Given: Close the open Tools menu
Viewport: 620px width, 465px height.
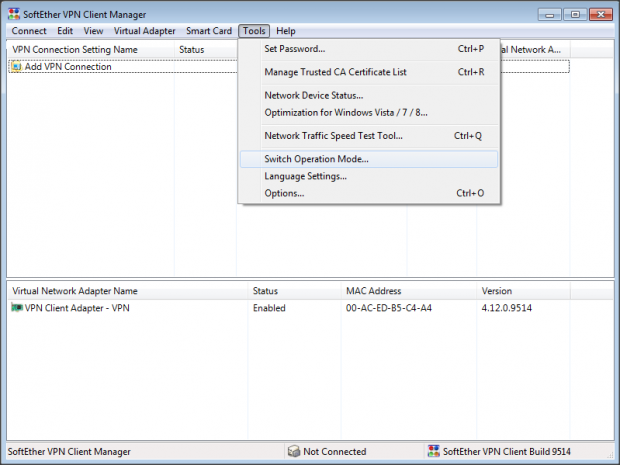Looking at the screenshot, I should pyautogui.click(x=254, y=31).
